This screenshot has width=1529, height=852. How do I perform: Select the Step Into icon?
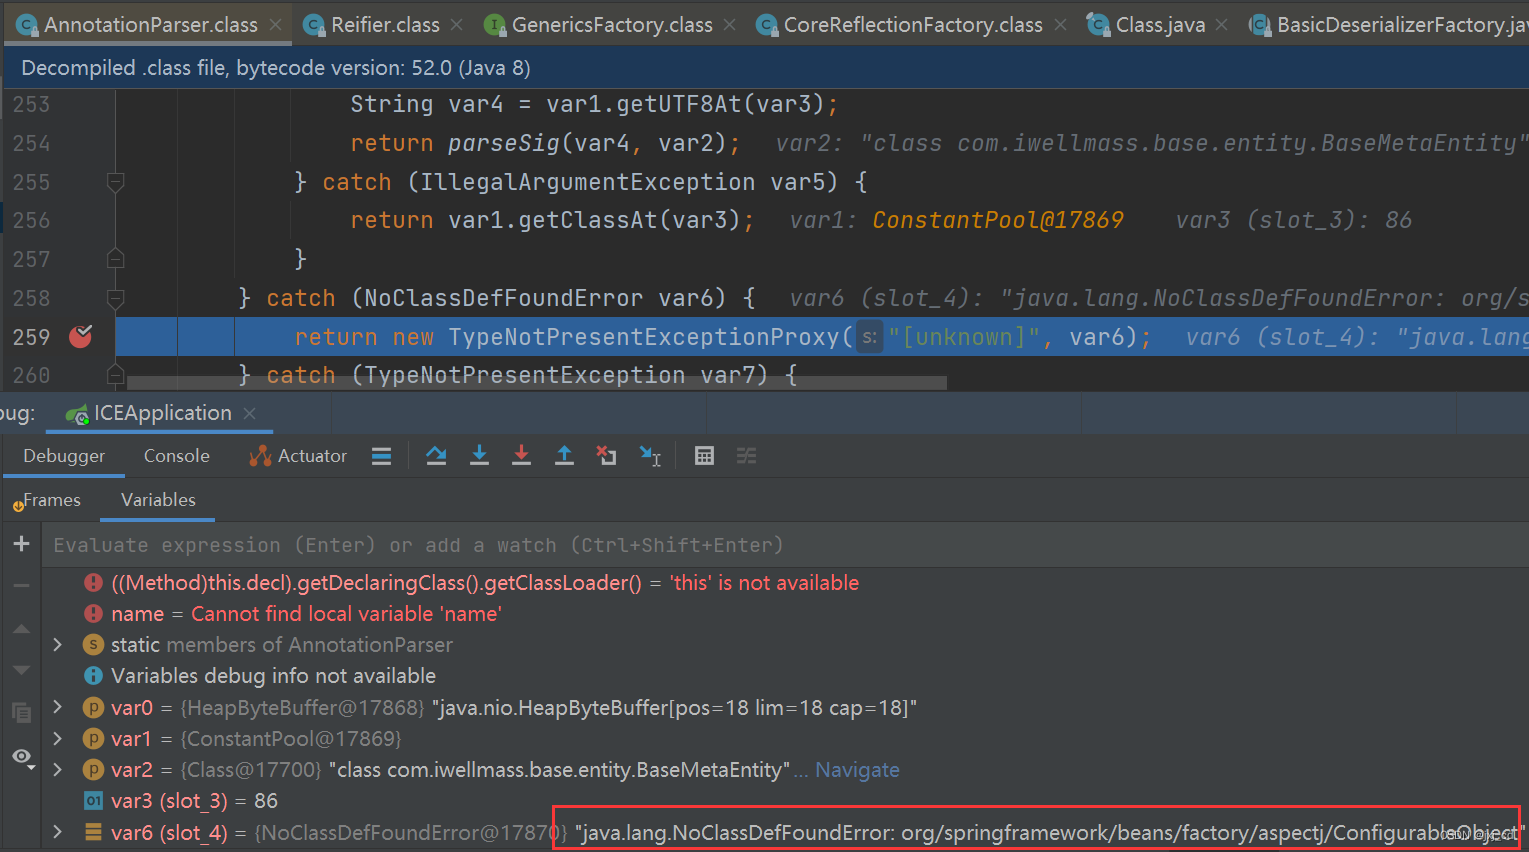[x=479, y=455]
